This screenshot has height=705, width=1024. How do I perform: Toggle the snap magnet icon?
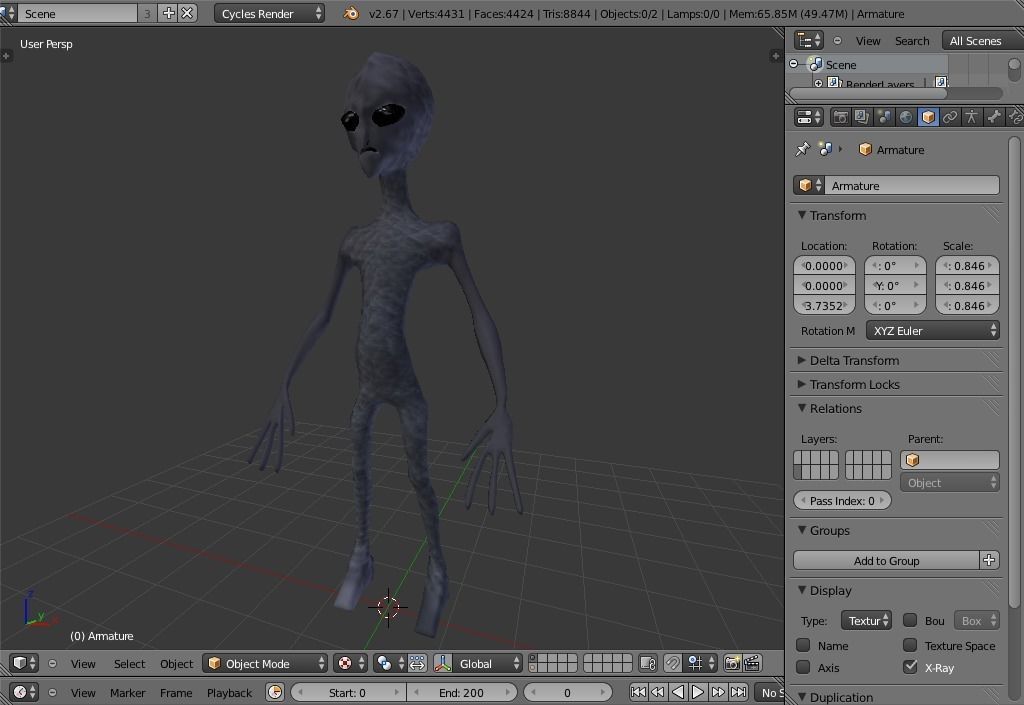pos(672,663)
